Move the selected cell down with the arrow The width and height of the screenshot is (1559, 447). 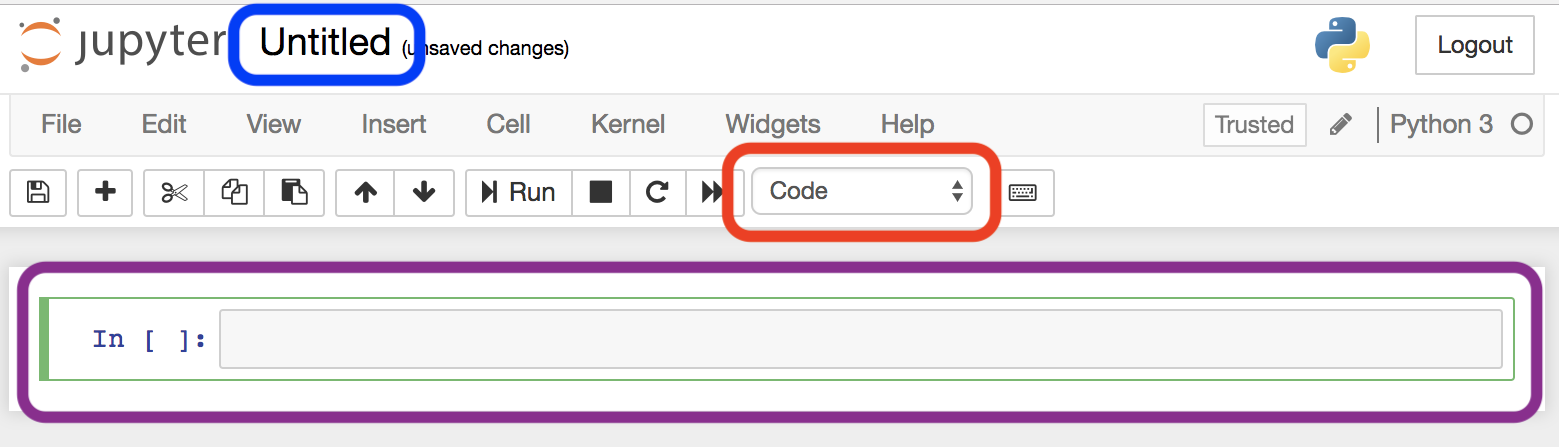click(x=424, y=192)
